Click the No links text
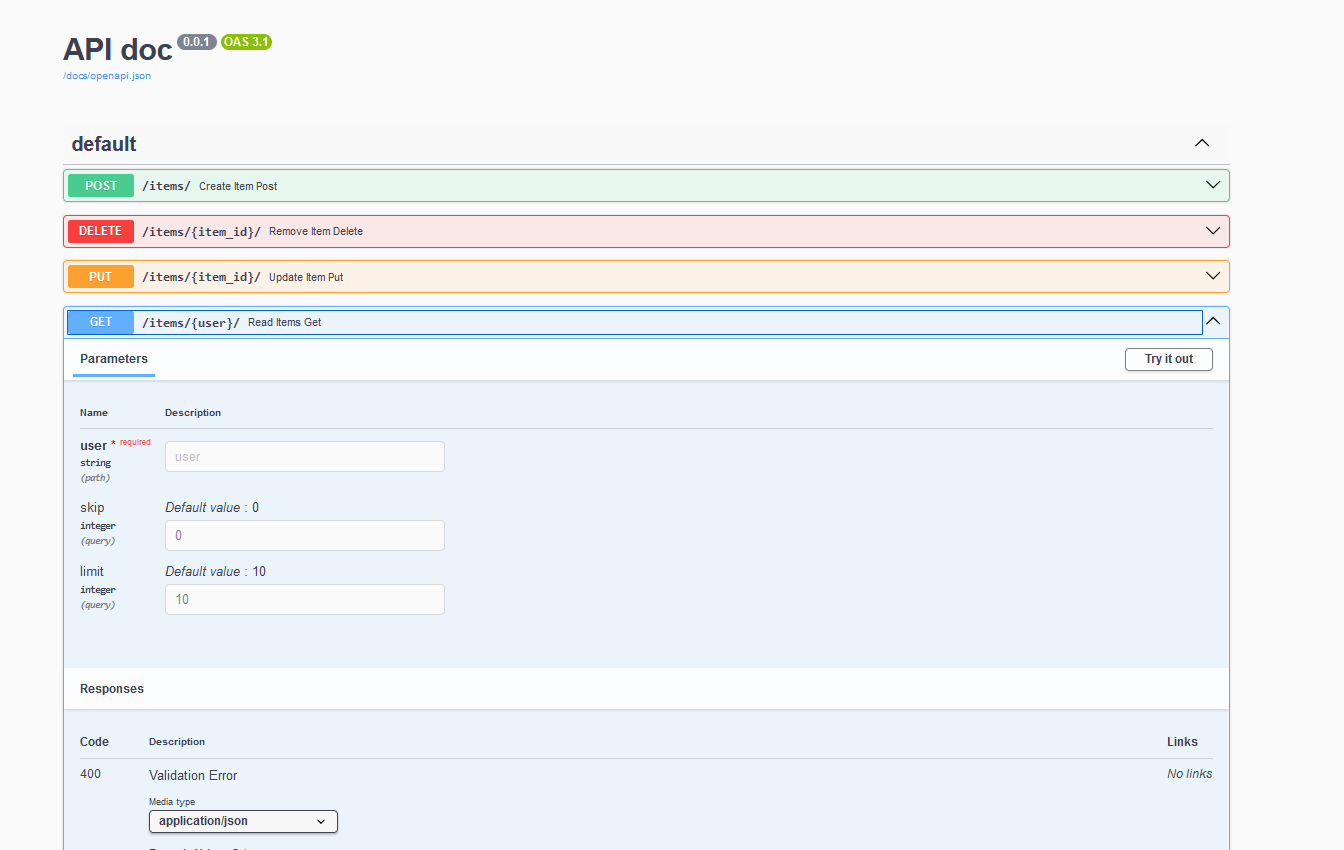This screenshot has height=850, width=1344. coord(1190,774)
